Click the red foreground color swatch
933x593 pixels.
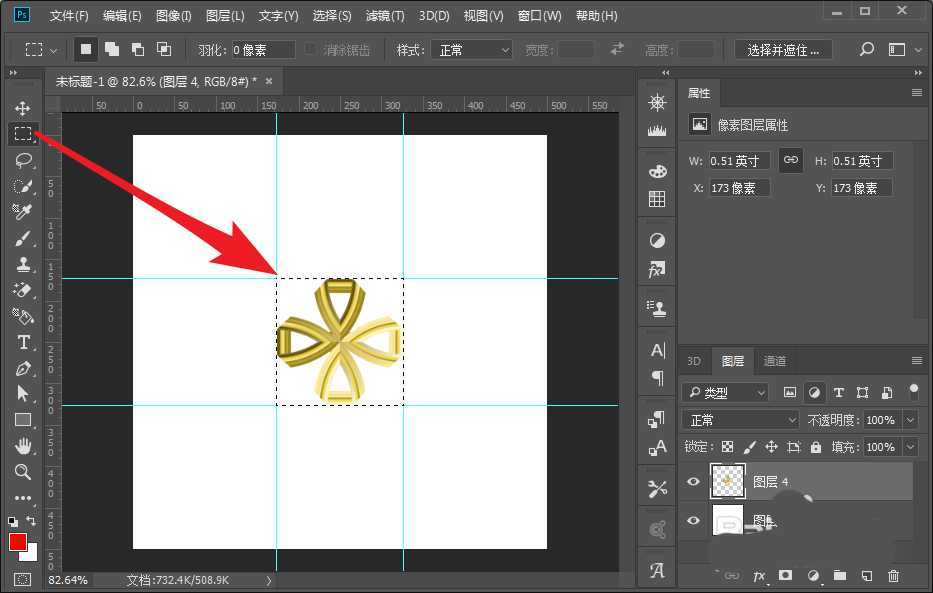[x=18, y=542]
